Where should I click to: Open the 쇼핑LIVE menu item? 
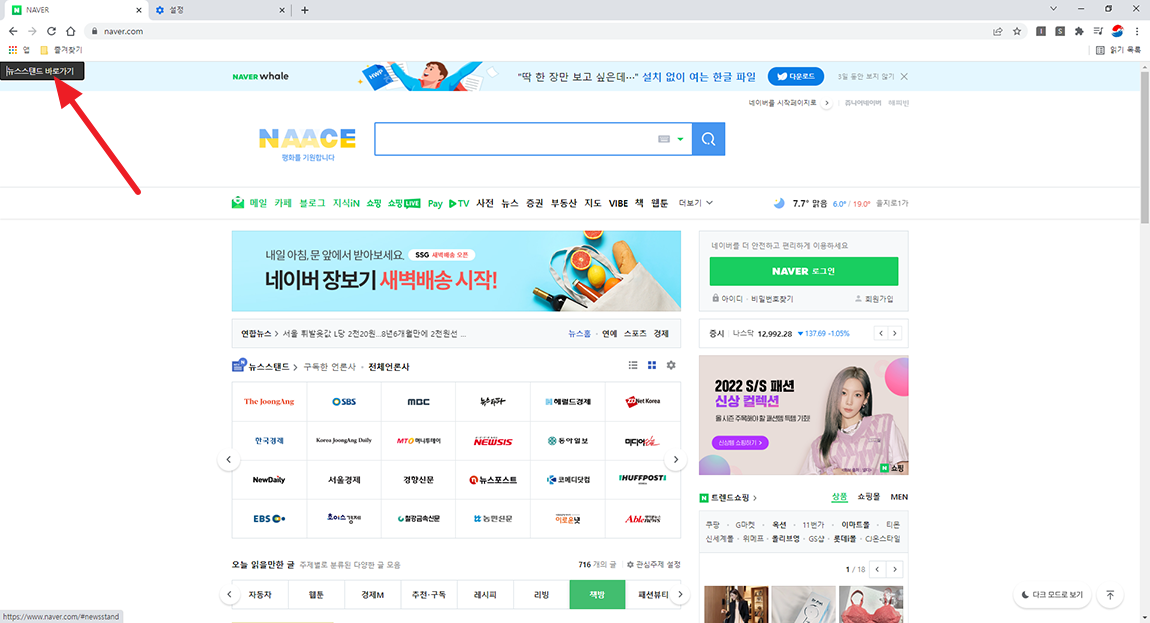click(404, 203)
